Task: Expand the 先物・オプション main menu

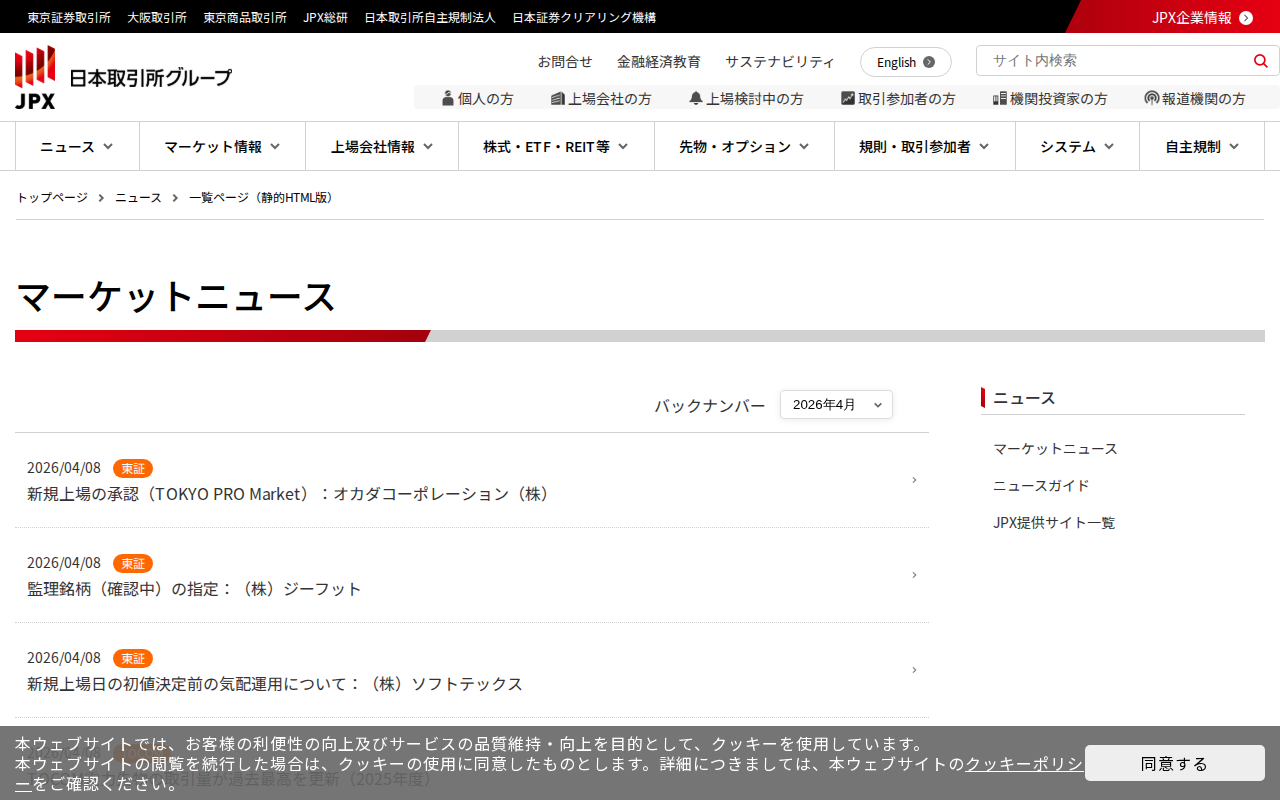Action: 744,146
